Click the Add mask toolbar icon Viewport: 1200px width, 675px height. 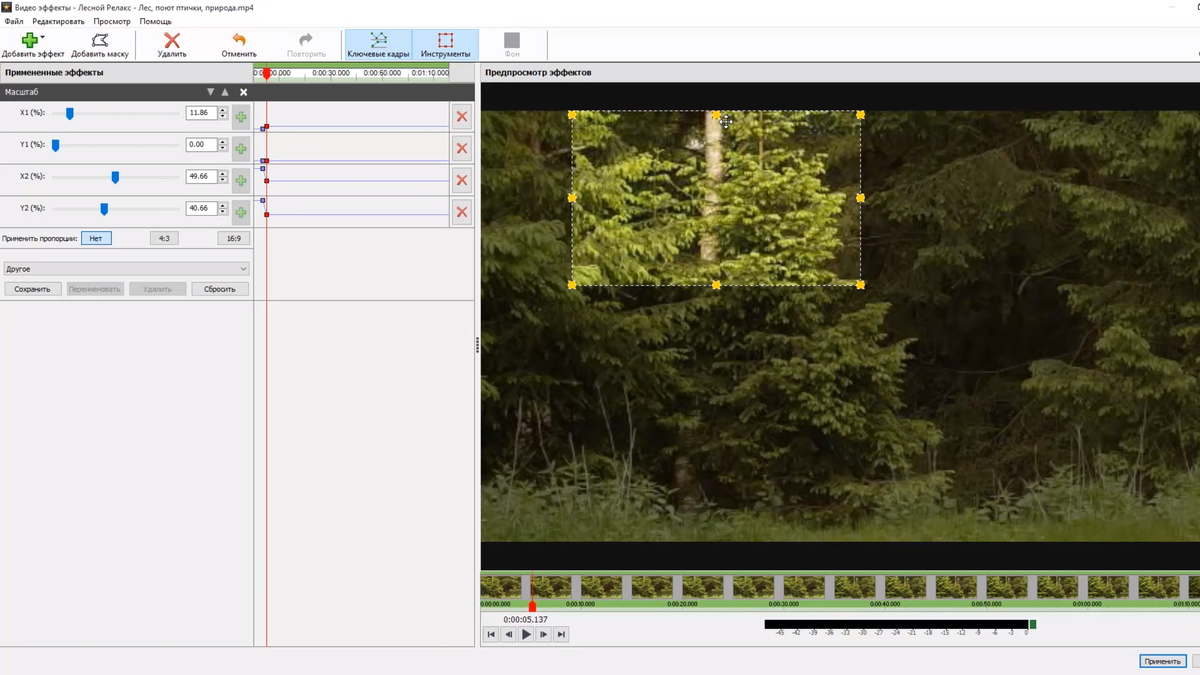[100, 40]
